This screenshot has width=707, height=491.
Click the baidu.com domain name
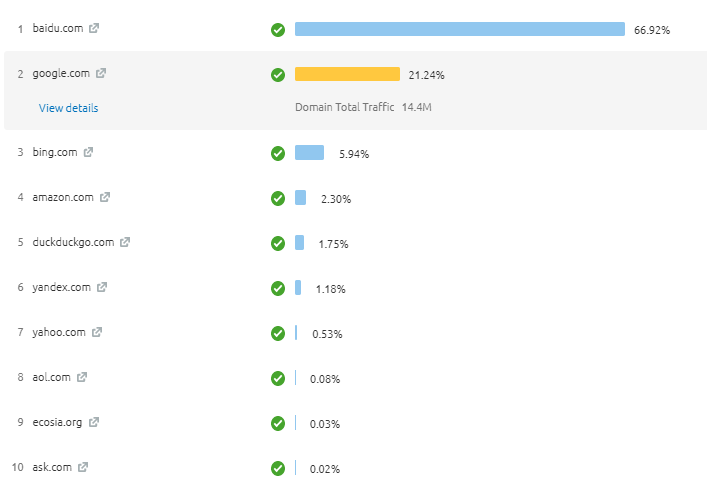coord(58,28)
